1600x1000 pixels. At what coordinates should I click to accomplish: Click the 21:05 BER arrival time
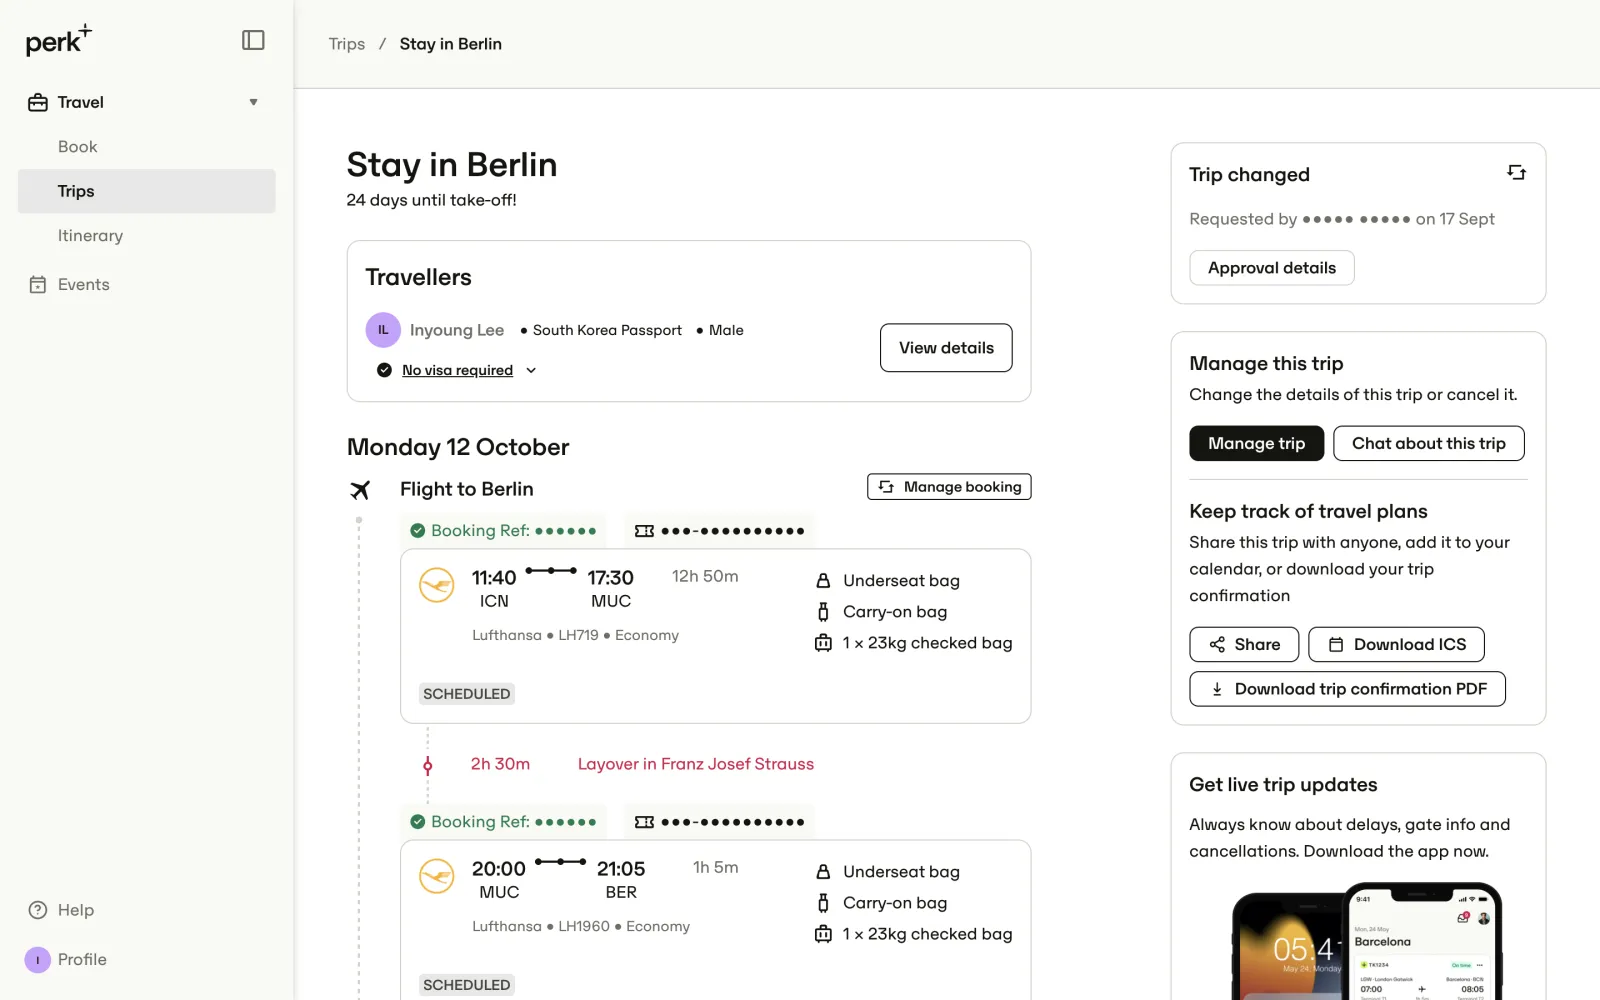[621, 880]
